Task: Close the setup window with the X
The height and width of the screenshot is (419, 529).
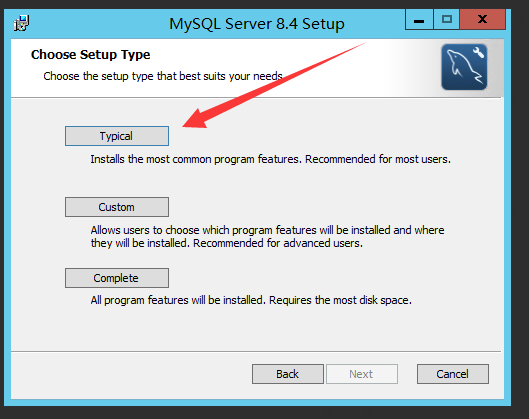Action: point(482,20)
